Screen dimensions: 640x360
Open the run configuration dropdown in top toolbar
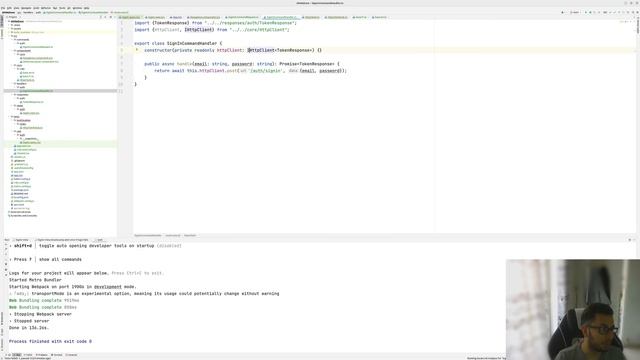574,12
